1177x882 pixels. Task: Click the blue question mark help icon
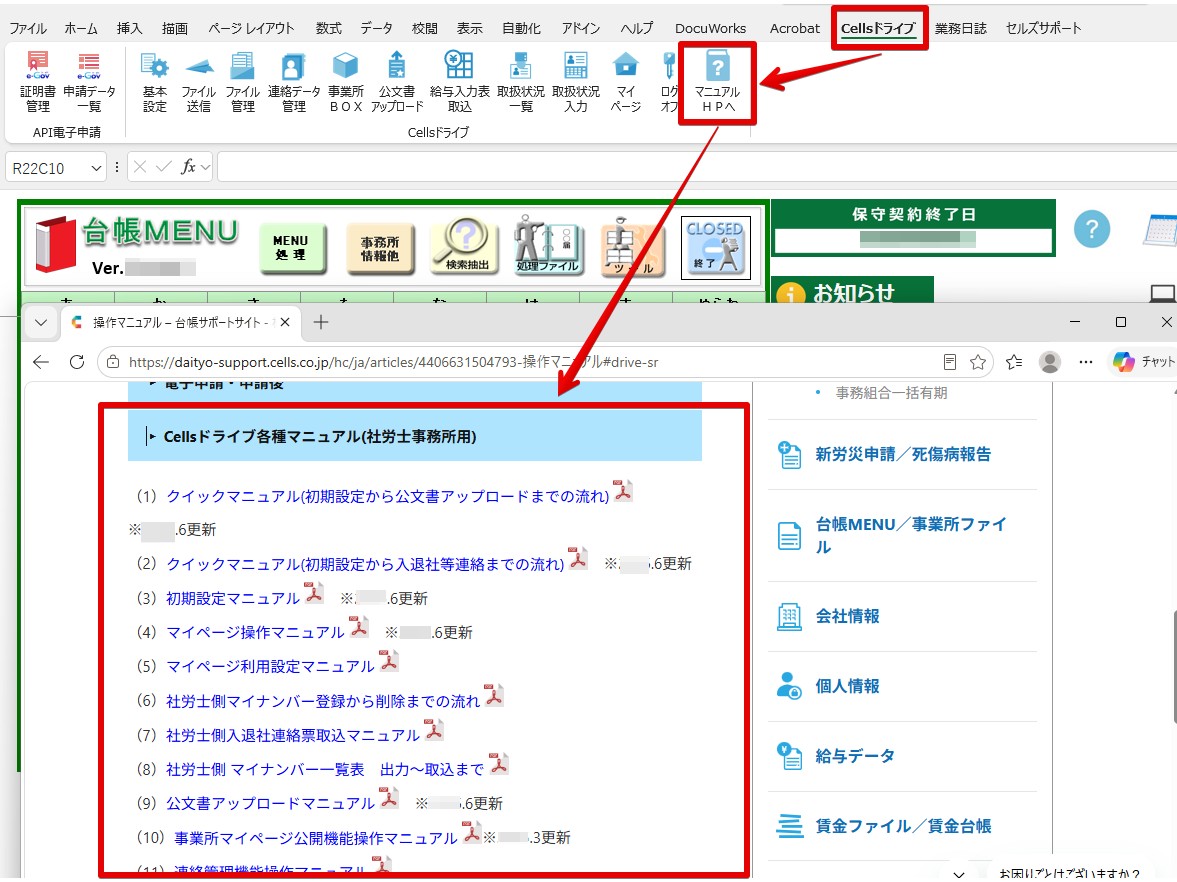point(1091,229)
